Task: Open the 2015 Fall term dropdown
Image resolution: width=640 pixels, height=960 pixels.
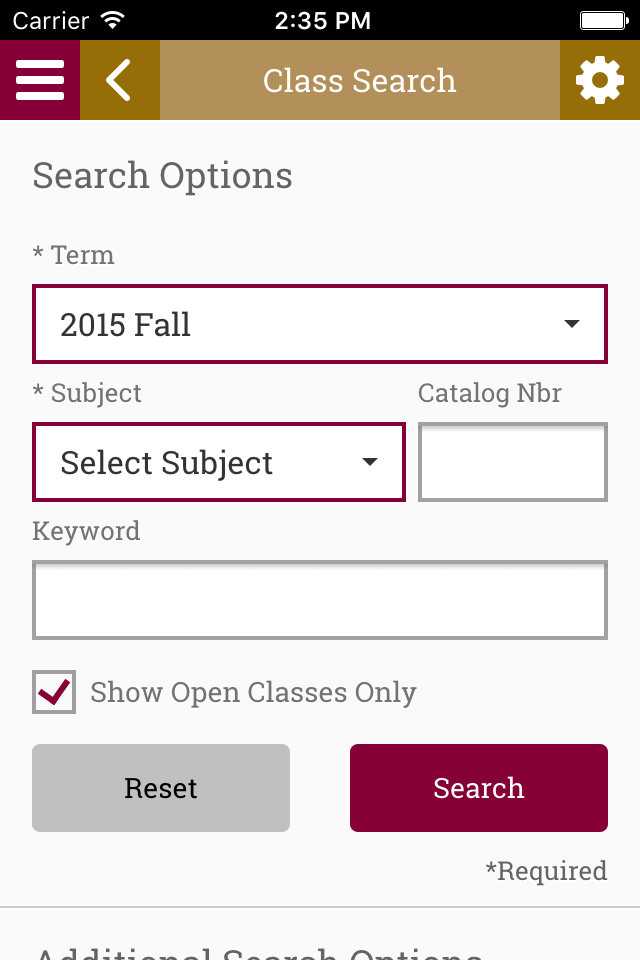Action: click(320, 324)
